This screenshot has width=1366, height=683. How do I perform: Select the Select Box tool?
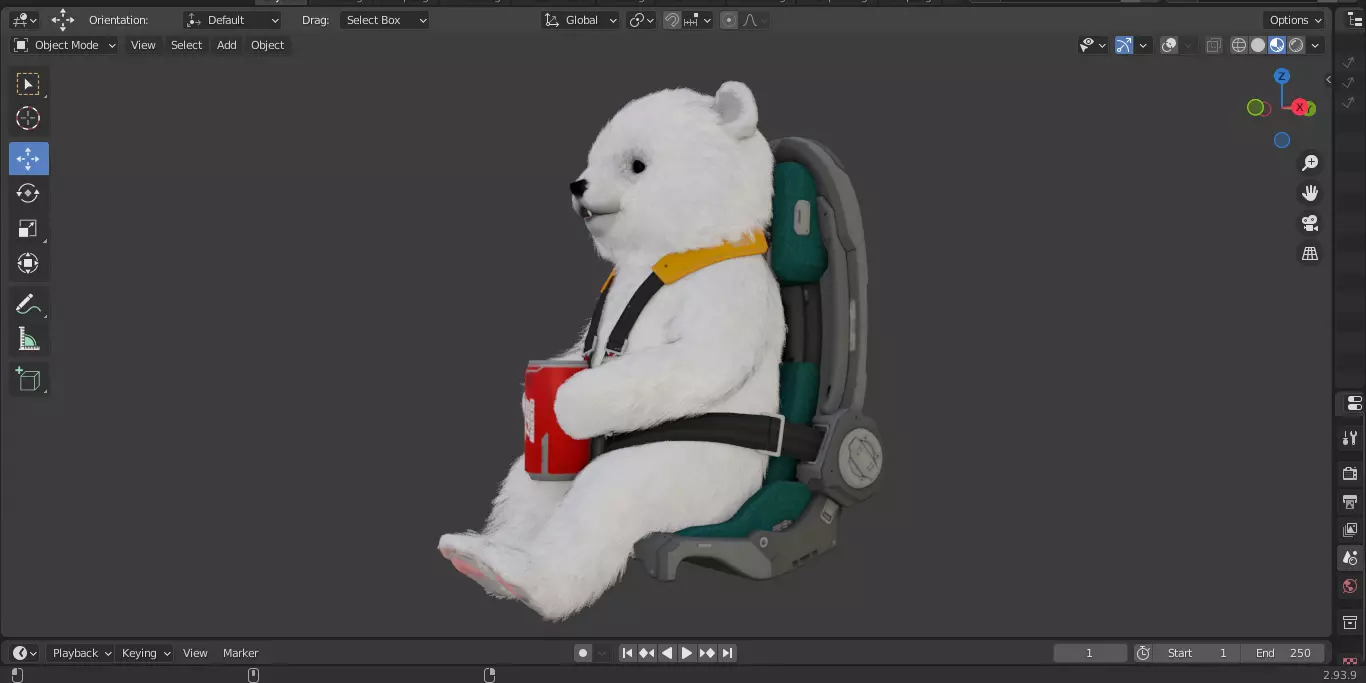[28, 84]
